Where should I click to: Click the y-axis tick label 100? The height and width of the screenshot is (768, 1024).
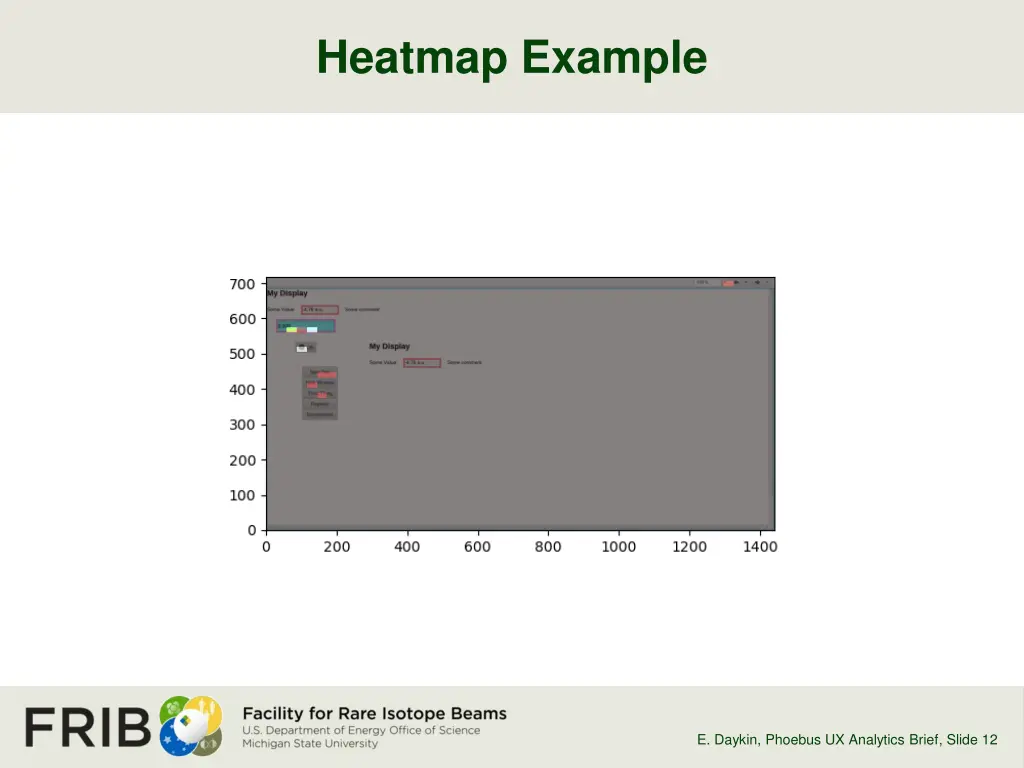click(242, 496)
